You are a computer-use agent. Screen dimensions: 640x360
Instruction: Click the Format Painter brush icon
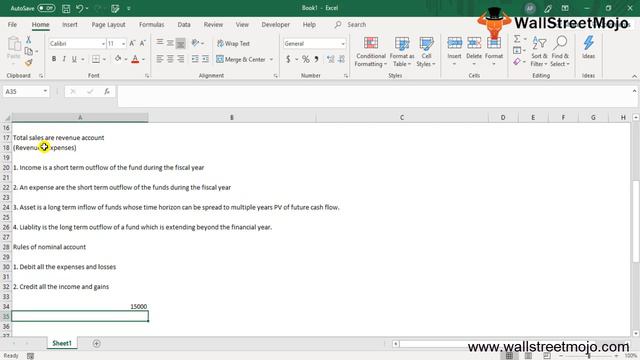coord(28,63)
